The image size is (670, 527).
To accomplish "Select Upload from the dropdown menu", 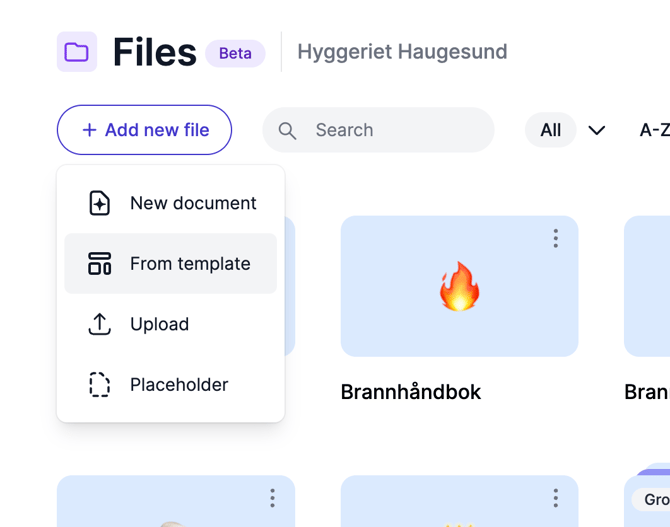I will tap(171, 324).
